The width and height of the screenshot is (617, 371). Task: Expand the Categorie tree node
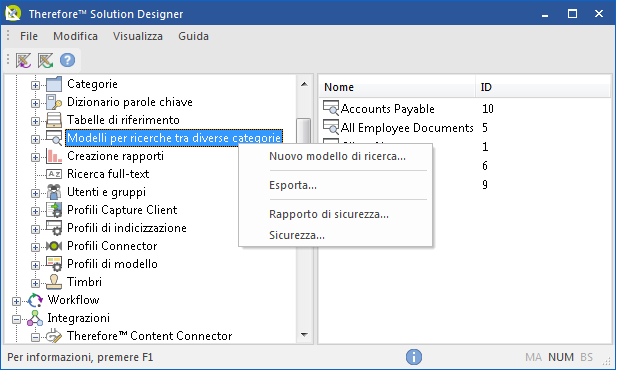35,85
